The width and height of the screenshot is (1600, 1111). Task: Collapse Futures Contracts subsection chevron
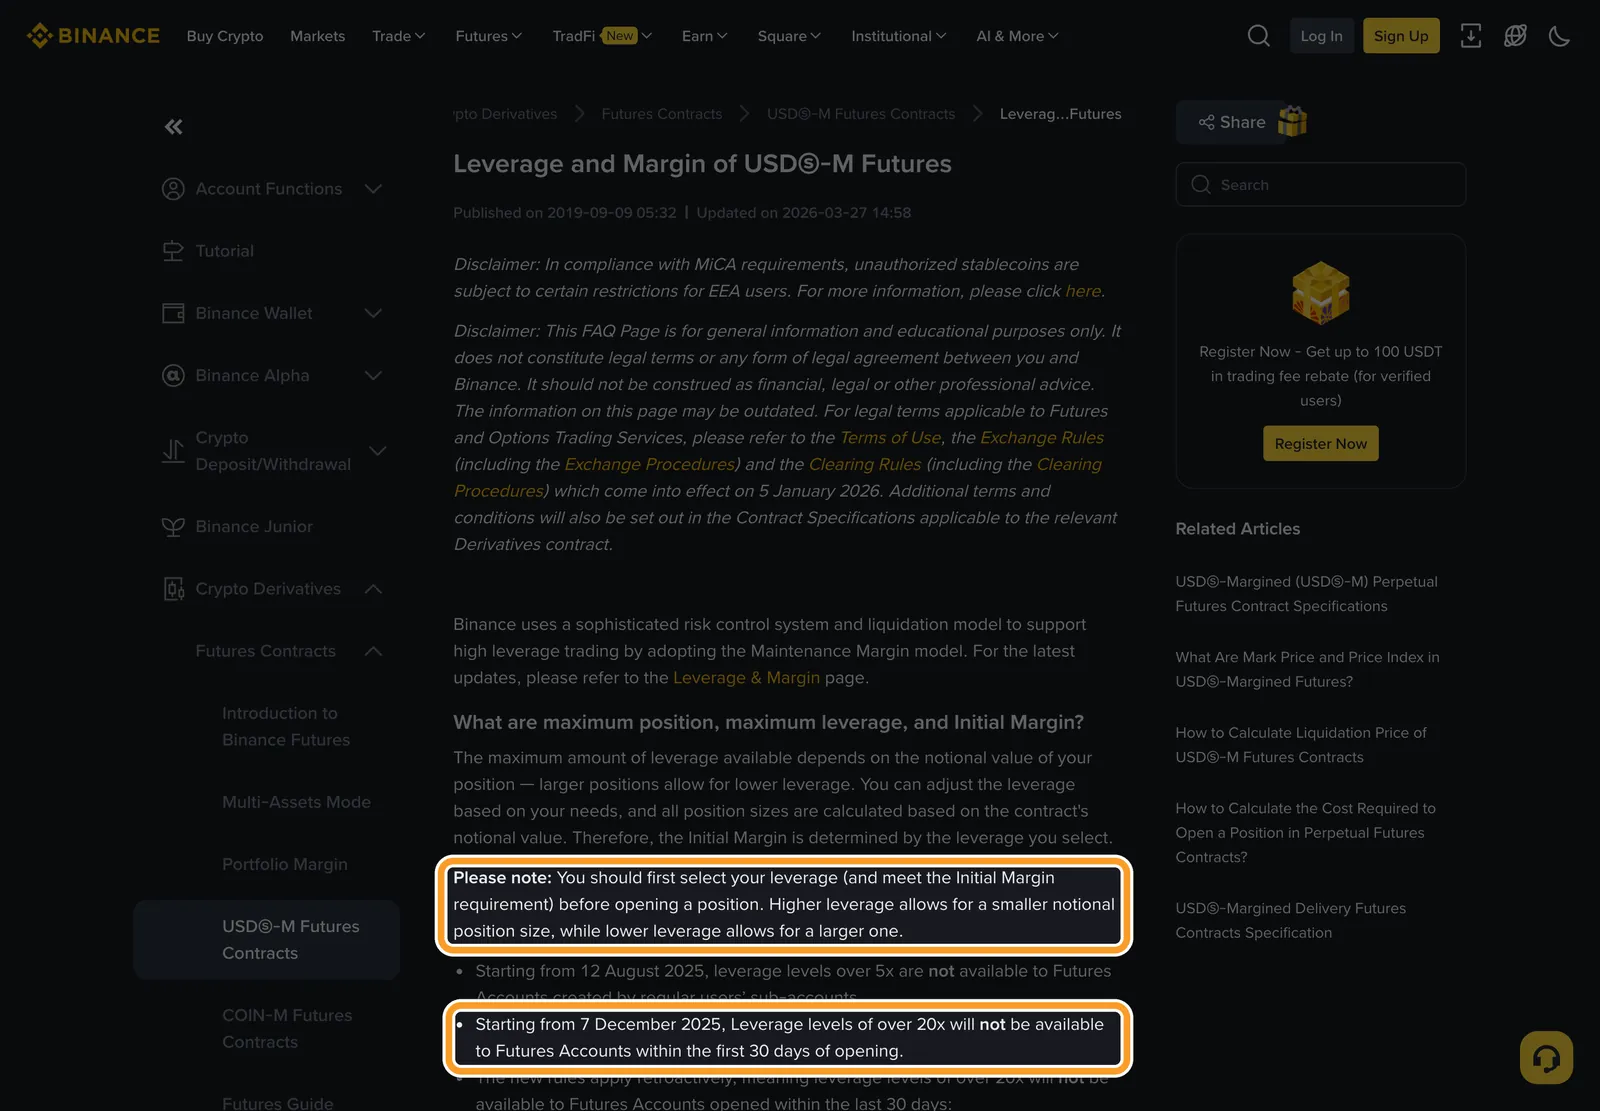pos(373,651)
